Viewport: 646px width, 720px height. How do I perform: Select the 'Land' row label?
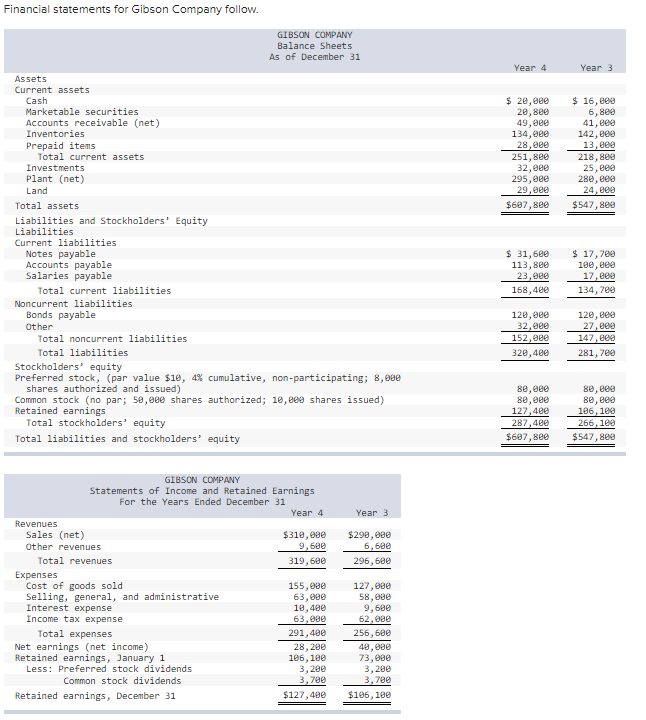tap(36, 191)
